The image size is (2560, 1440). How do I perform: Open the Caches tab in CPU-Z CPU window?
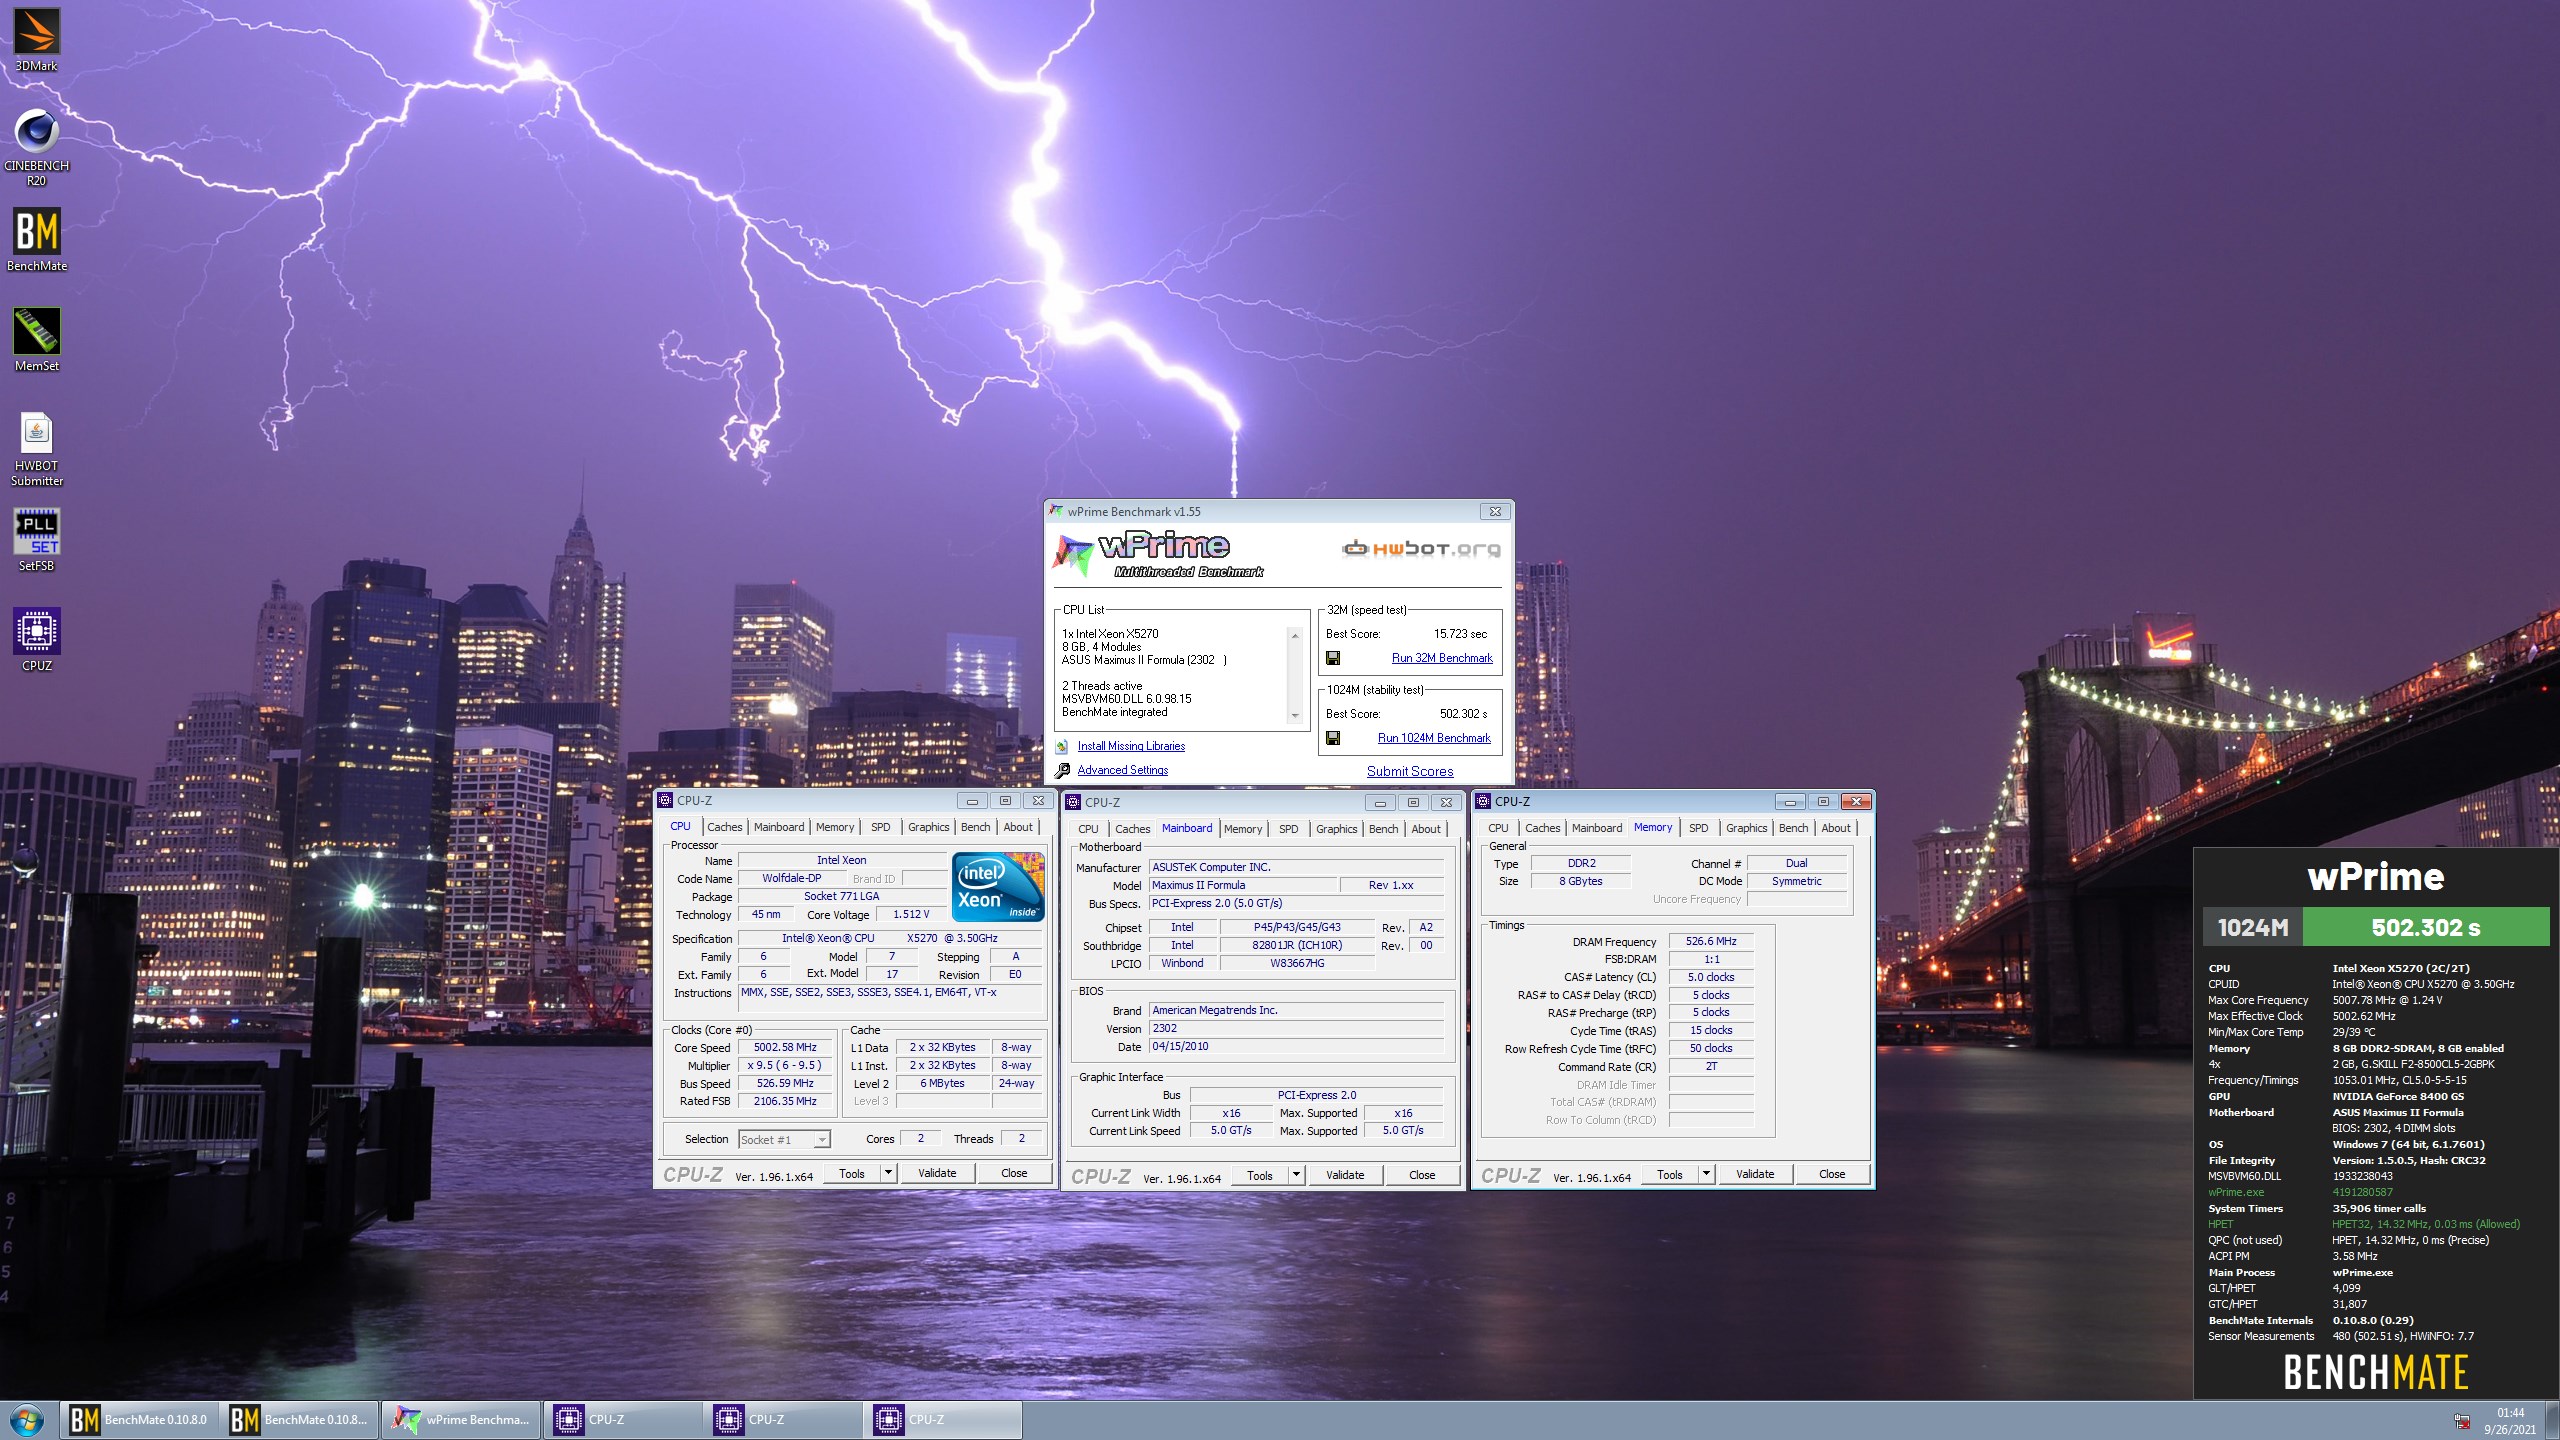[724, 827]
